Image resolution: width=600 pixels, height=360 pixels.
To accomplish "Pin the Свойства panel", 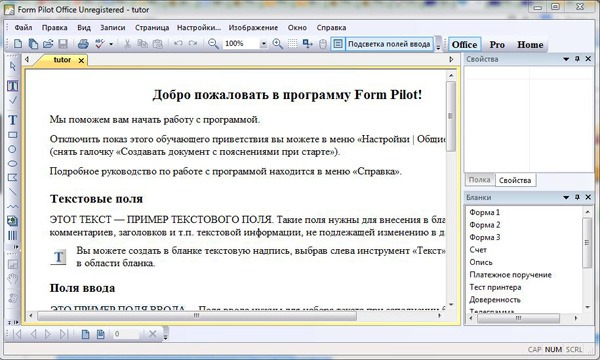I will [577, 59].
